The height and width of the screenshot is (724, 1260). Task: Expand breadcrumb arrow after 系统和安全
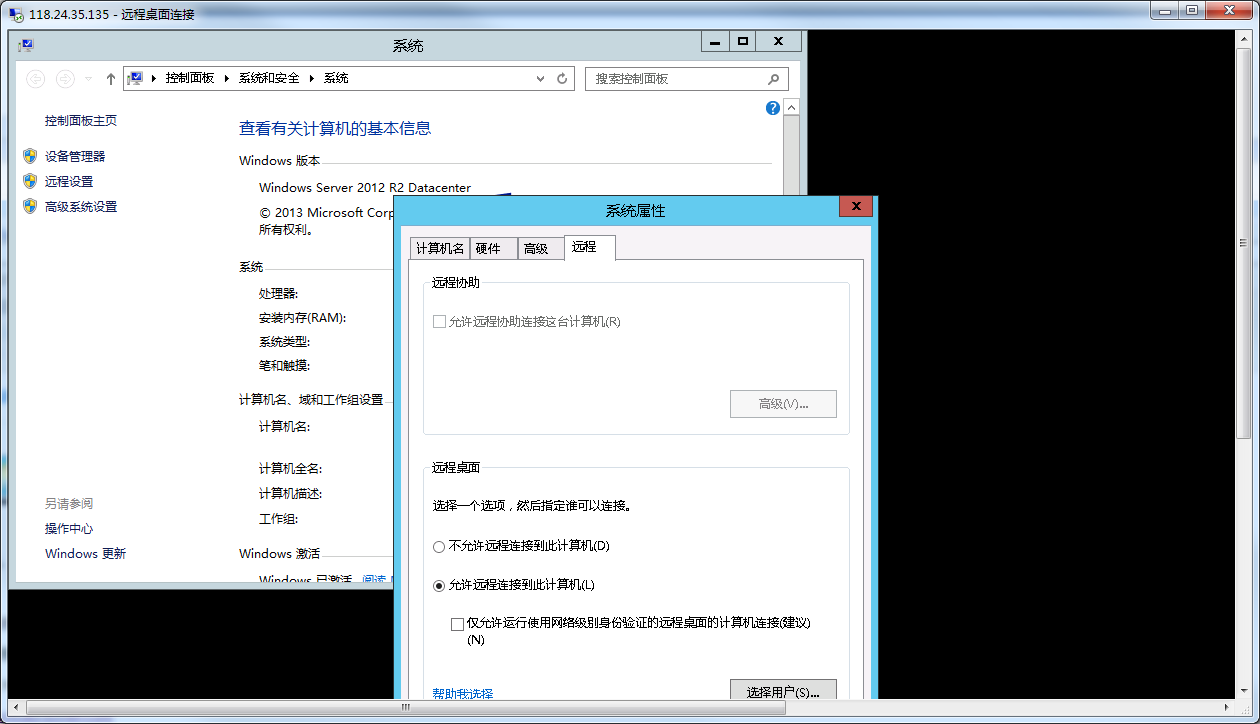311,78
